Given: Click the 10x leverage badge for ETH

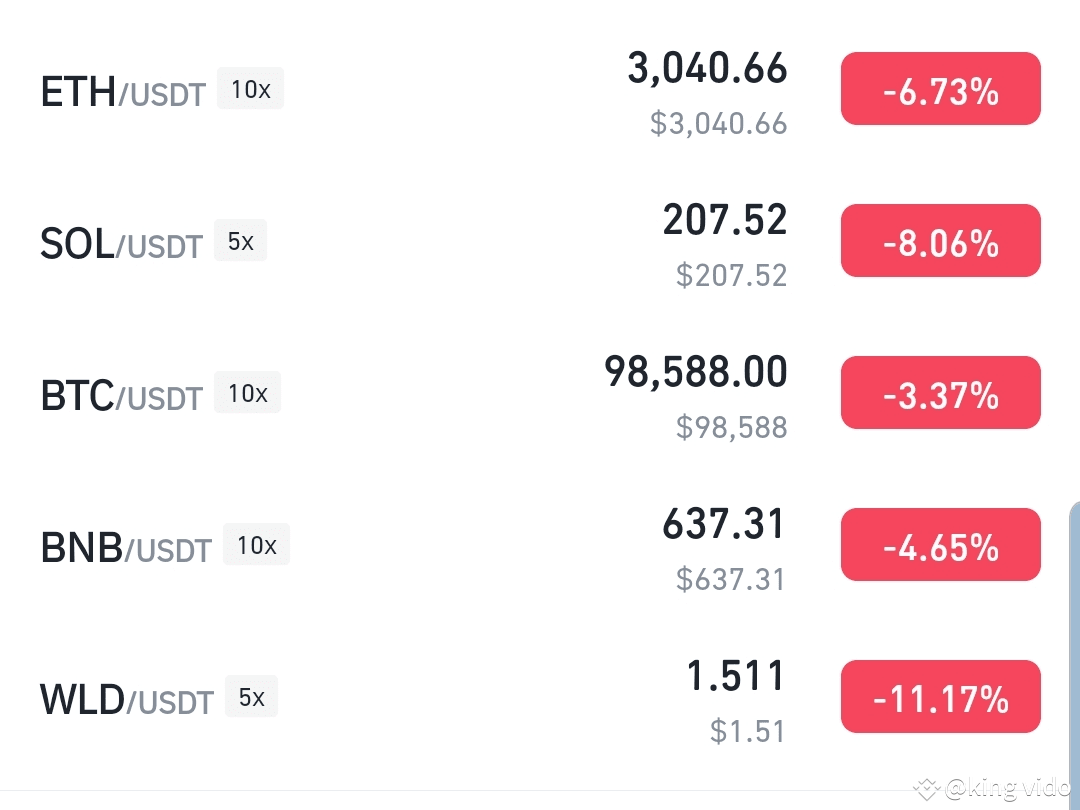Looking at the screenshot, I should click(250, 88).
